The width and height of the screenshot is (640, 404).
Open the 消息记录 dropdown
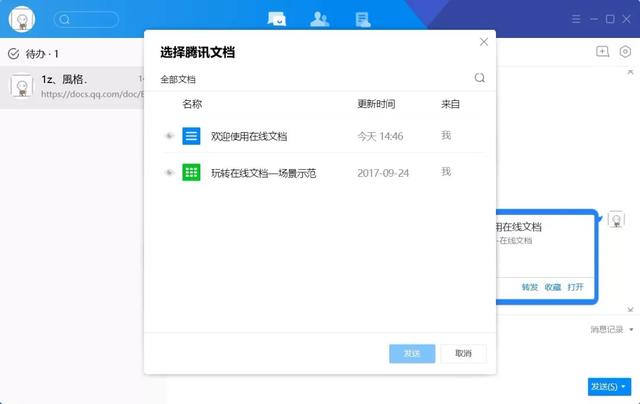click(612, 329)
